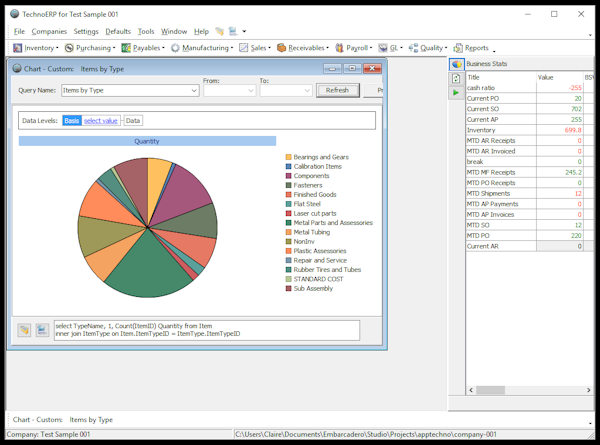The image size is (600, 445).
Task: Expand the From date dropdown
Action: [x=251, y=91]
